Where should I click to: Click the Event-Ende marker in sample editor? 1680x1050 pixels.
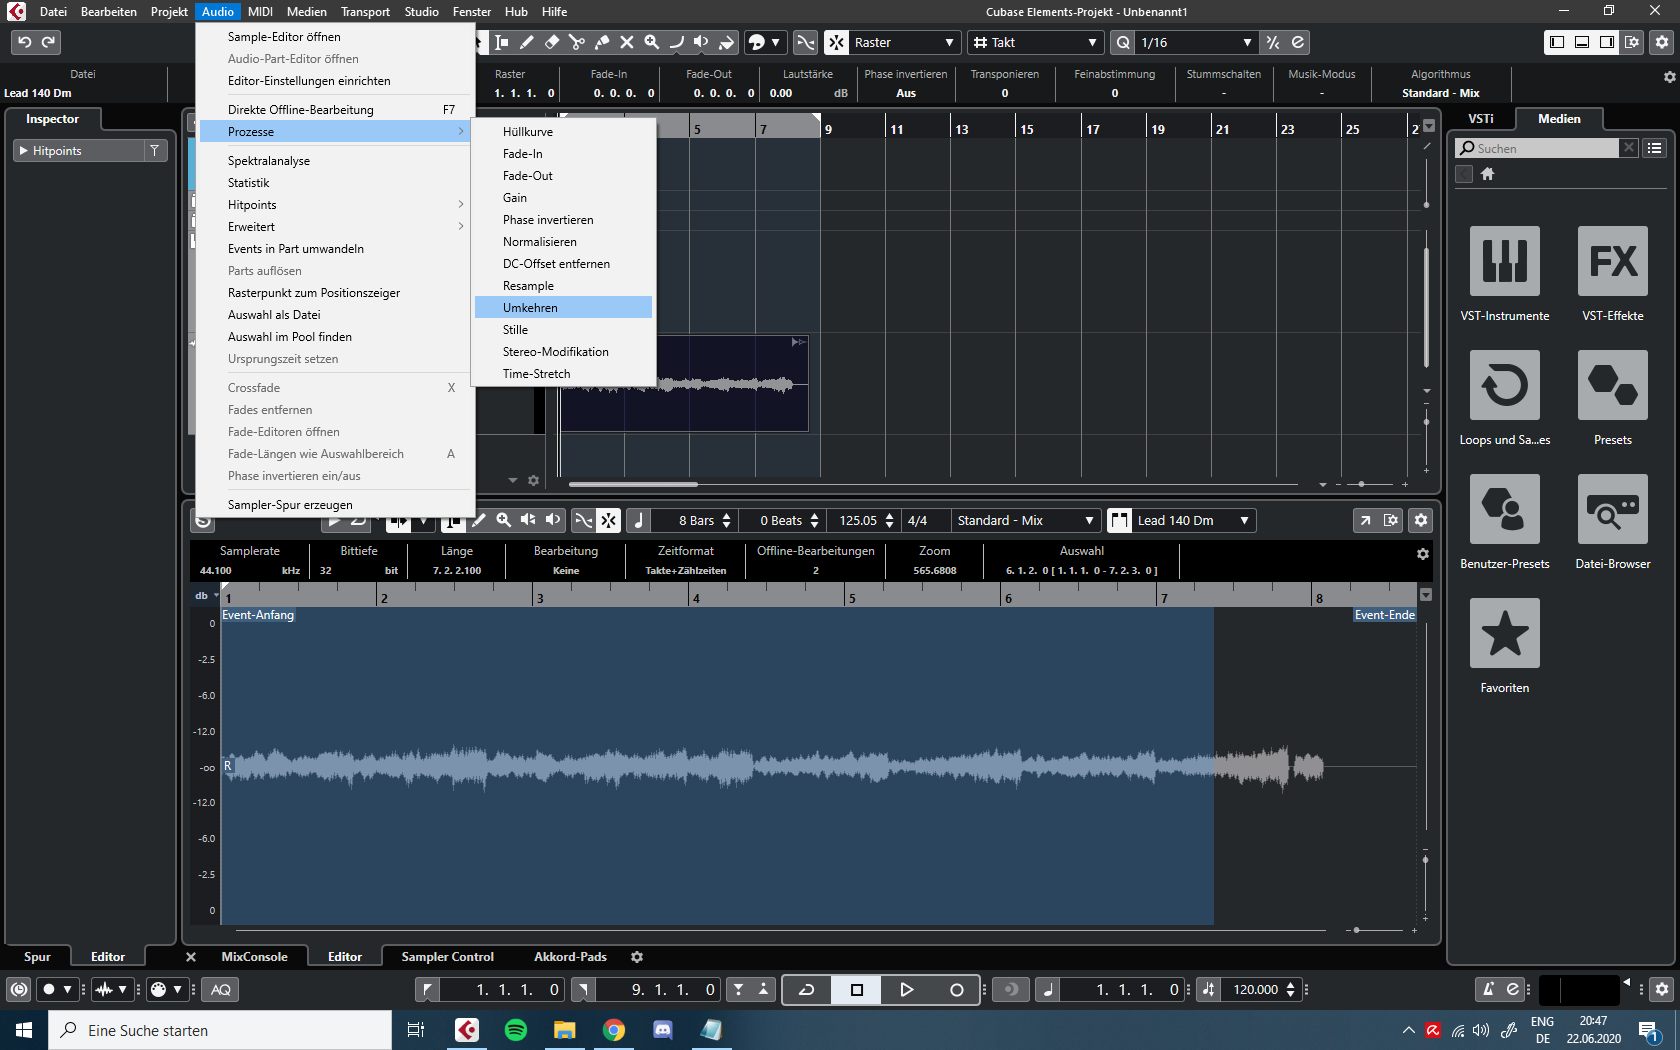(1385, 615)
